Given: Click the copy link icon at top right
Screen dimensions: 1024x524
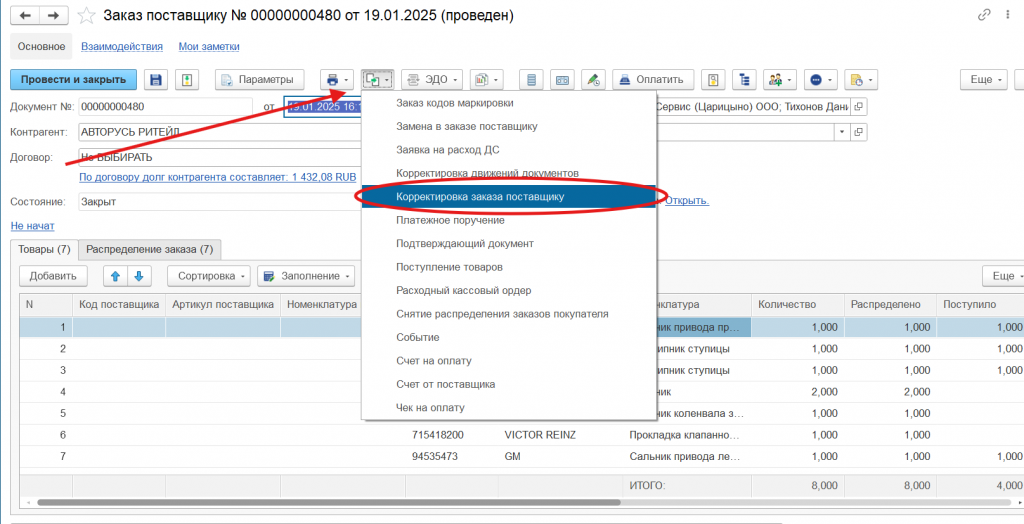Looking at the screenshot, I should click(985, 15).
